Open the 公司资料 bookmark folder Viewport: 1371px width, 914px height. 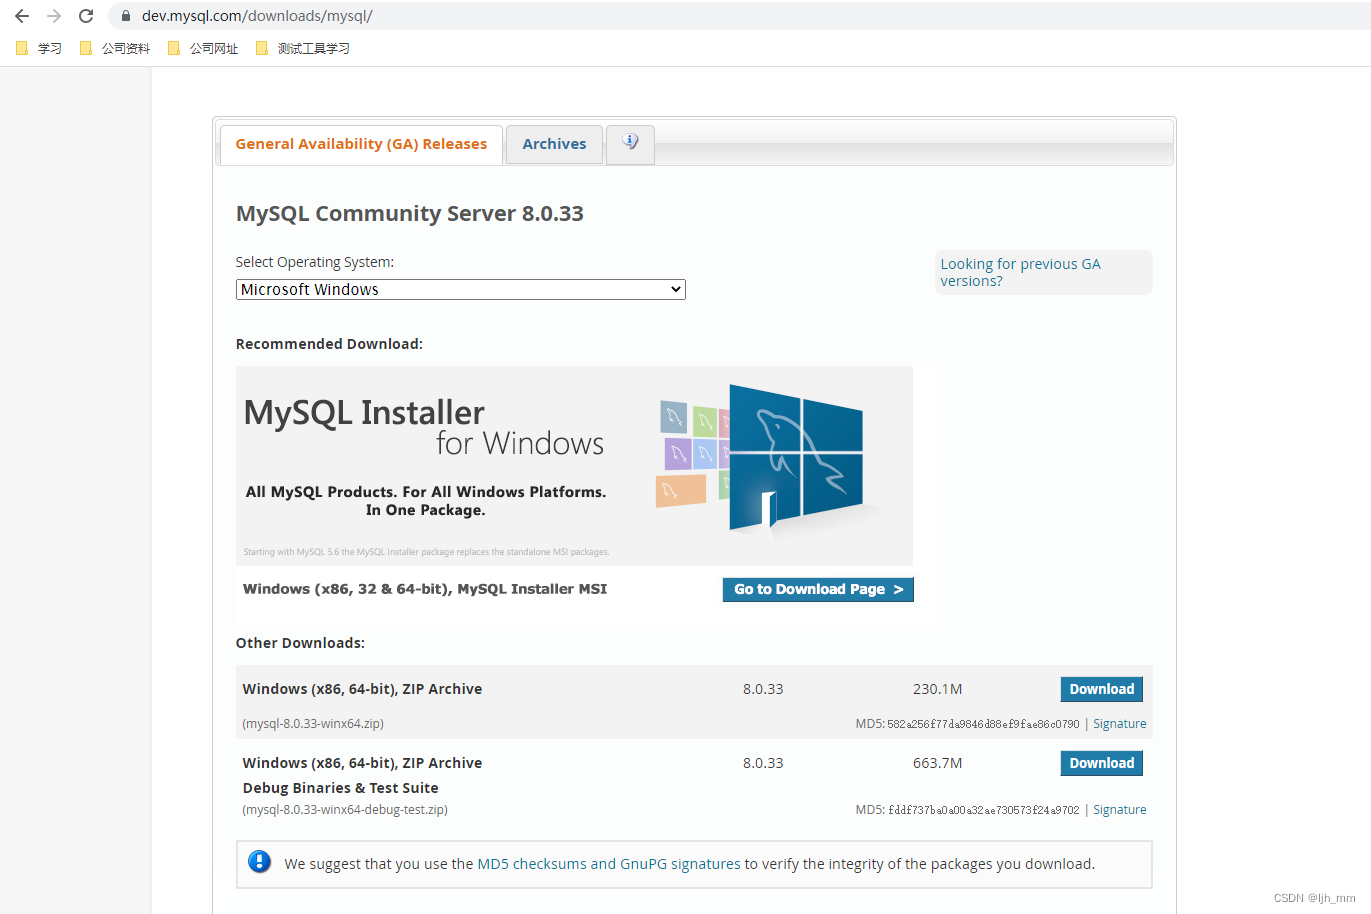pos(115,48)
